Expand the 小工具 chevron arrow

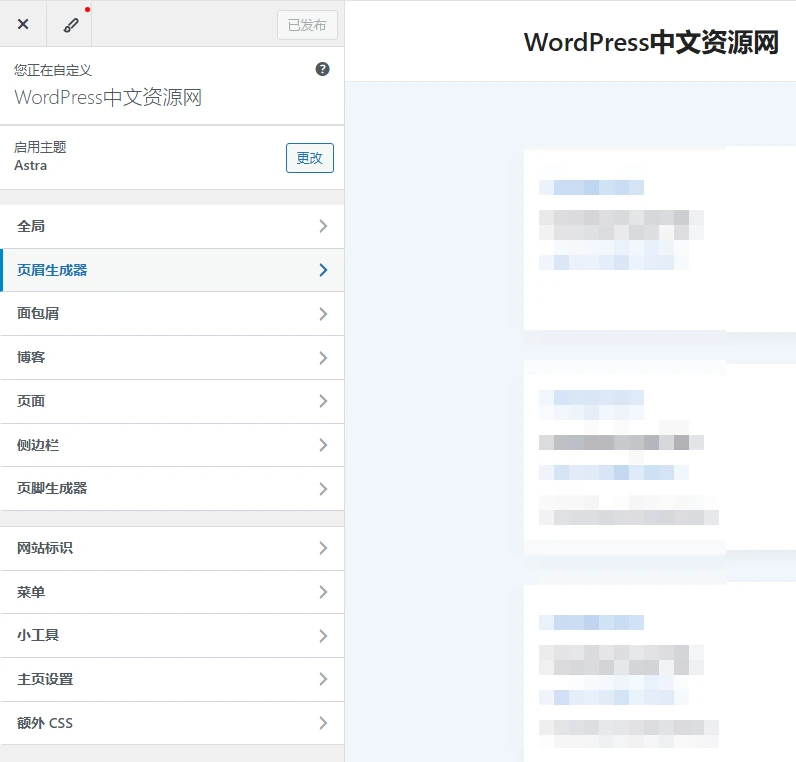tap(323, 636)
